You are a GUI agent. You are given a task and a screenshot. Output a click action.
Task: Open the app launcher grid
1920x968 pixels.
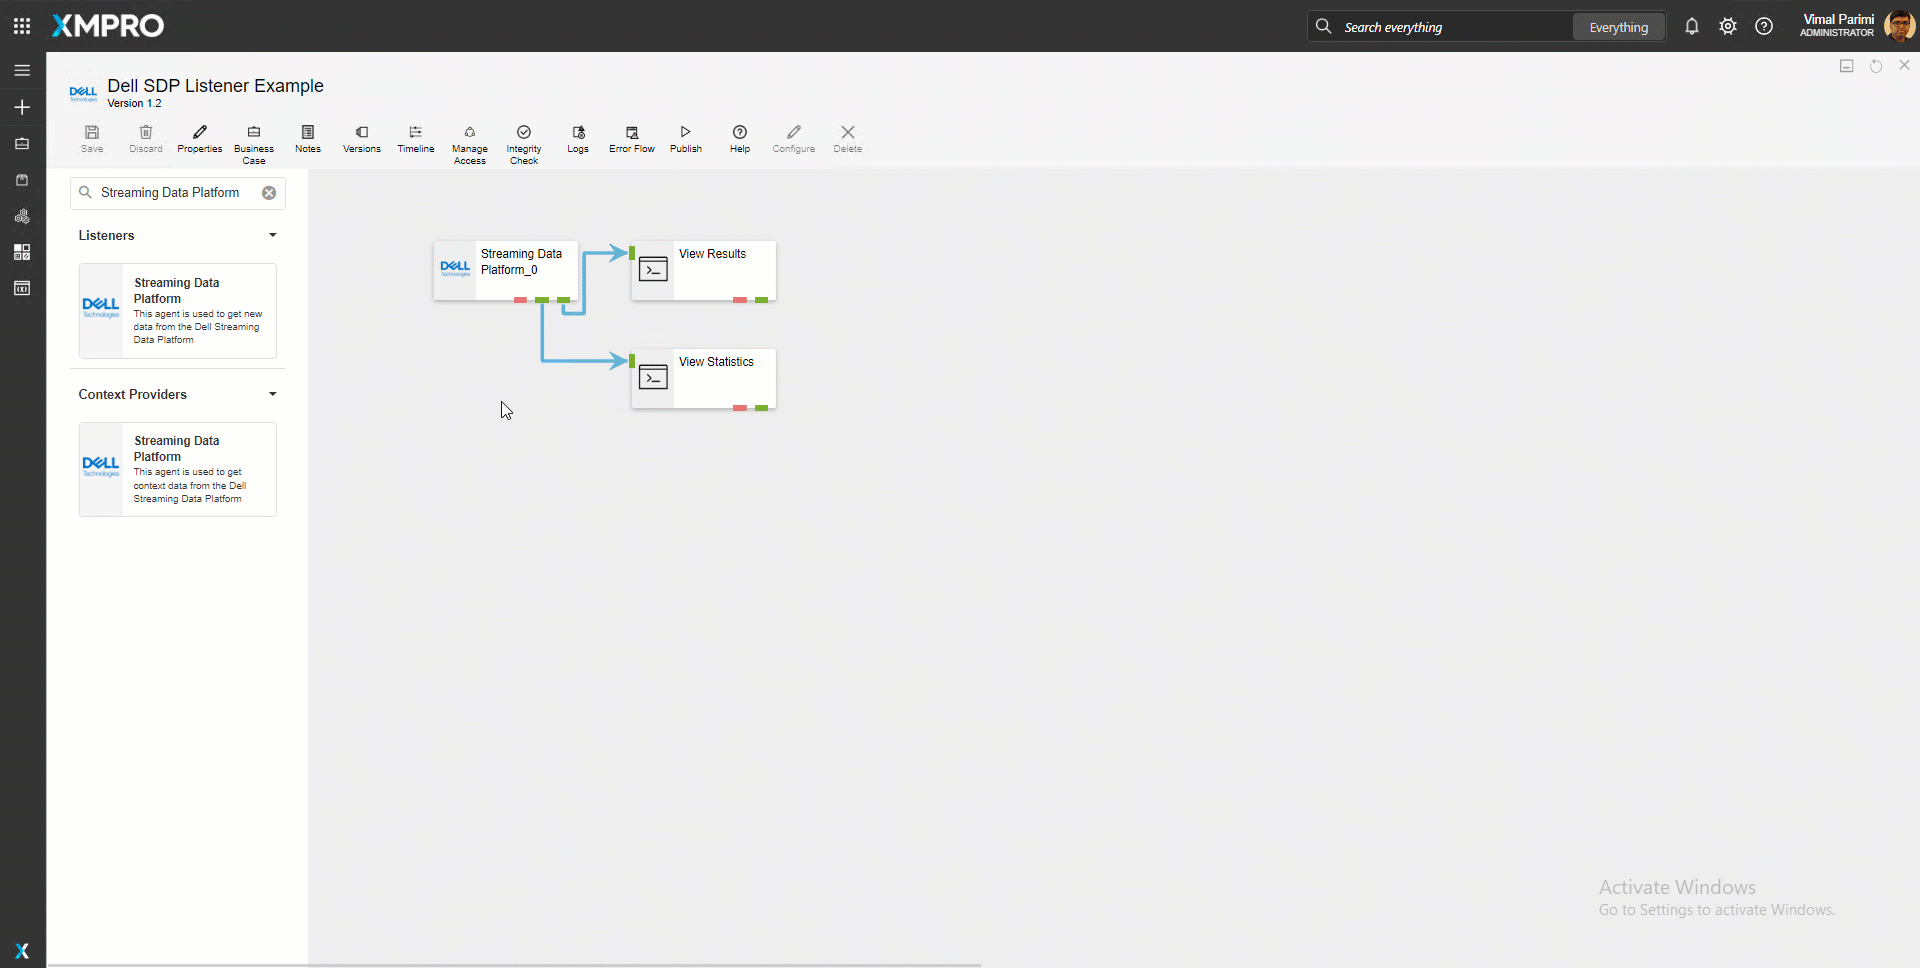tap(22, 26)
